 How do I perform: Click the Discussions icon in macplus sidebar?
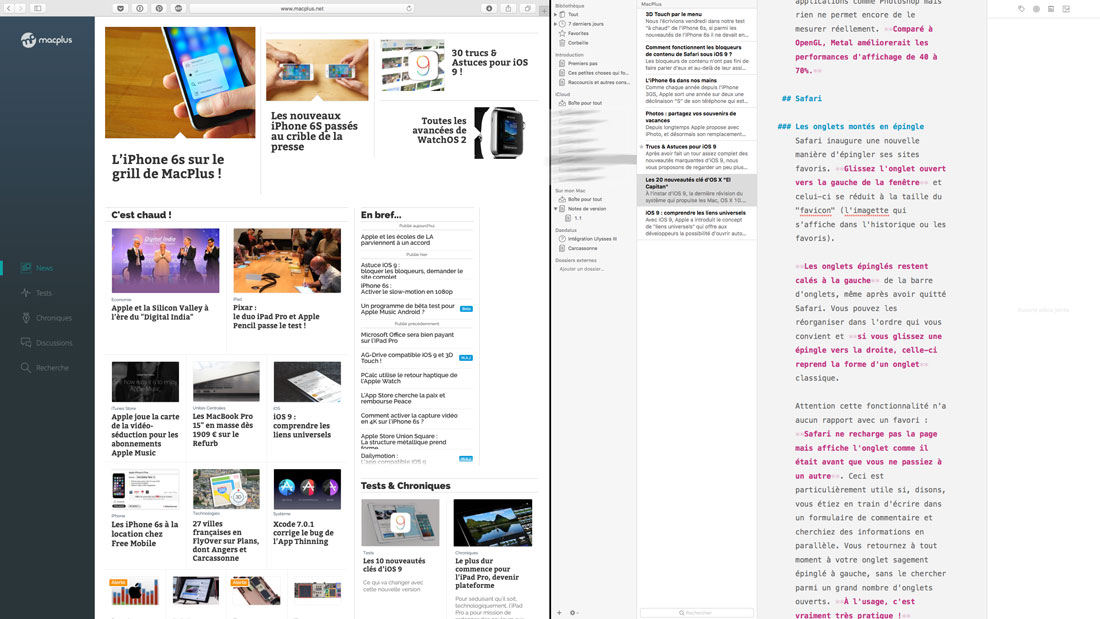point(26,342)
